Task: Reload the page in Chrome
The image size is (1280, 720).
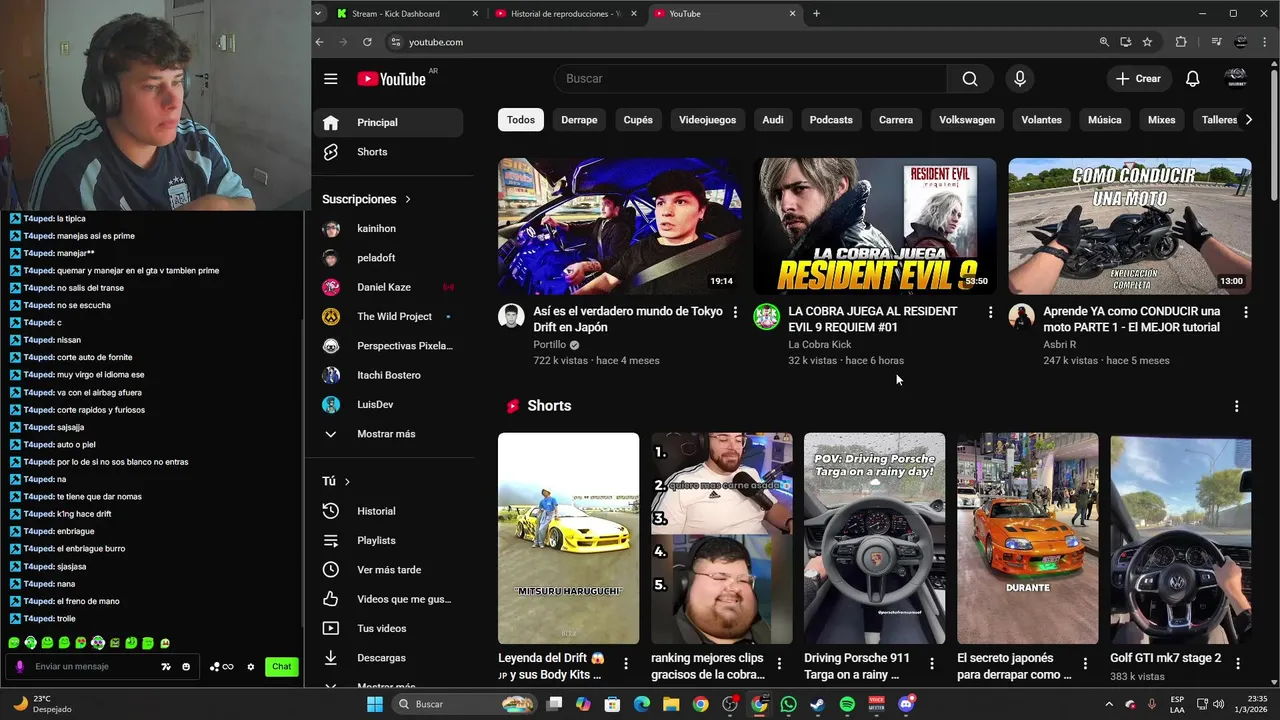Action: [367, 42]
